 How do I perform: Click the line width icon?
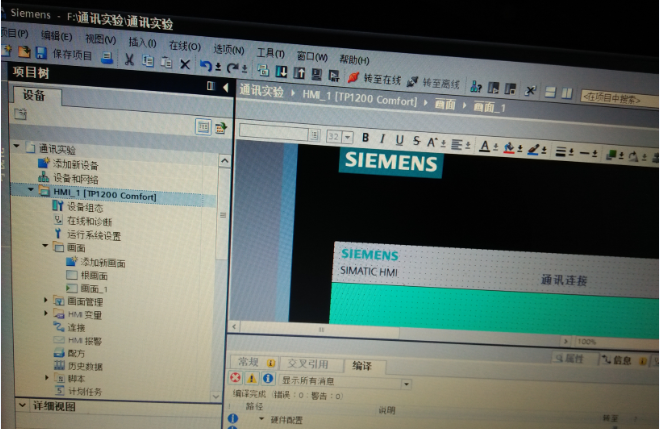(x=560, y=152)
